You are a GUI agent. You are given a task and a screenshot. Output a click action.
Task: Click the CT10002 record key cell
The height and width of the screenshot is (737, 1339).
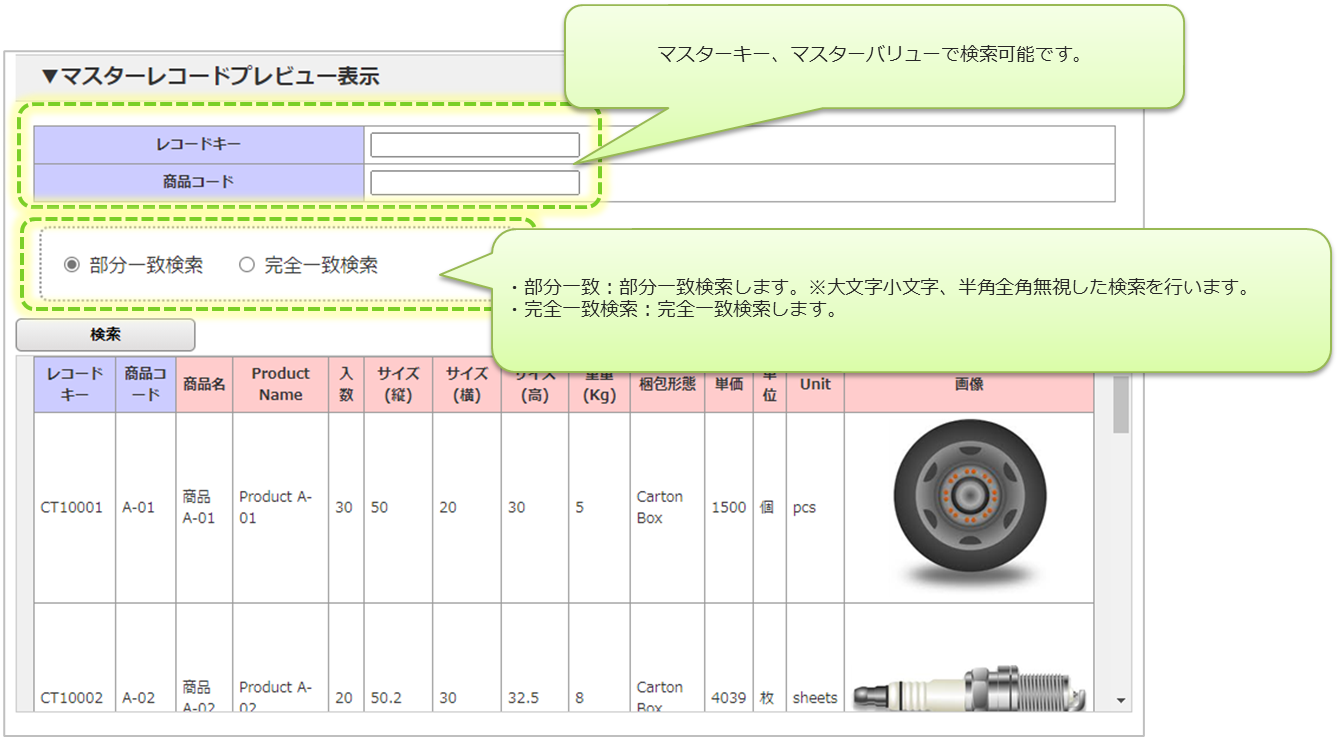click(72, 698)
